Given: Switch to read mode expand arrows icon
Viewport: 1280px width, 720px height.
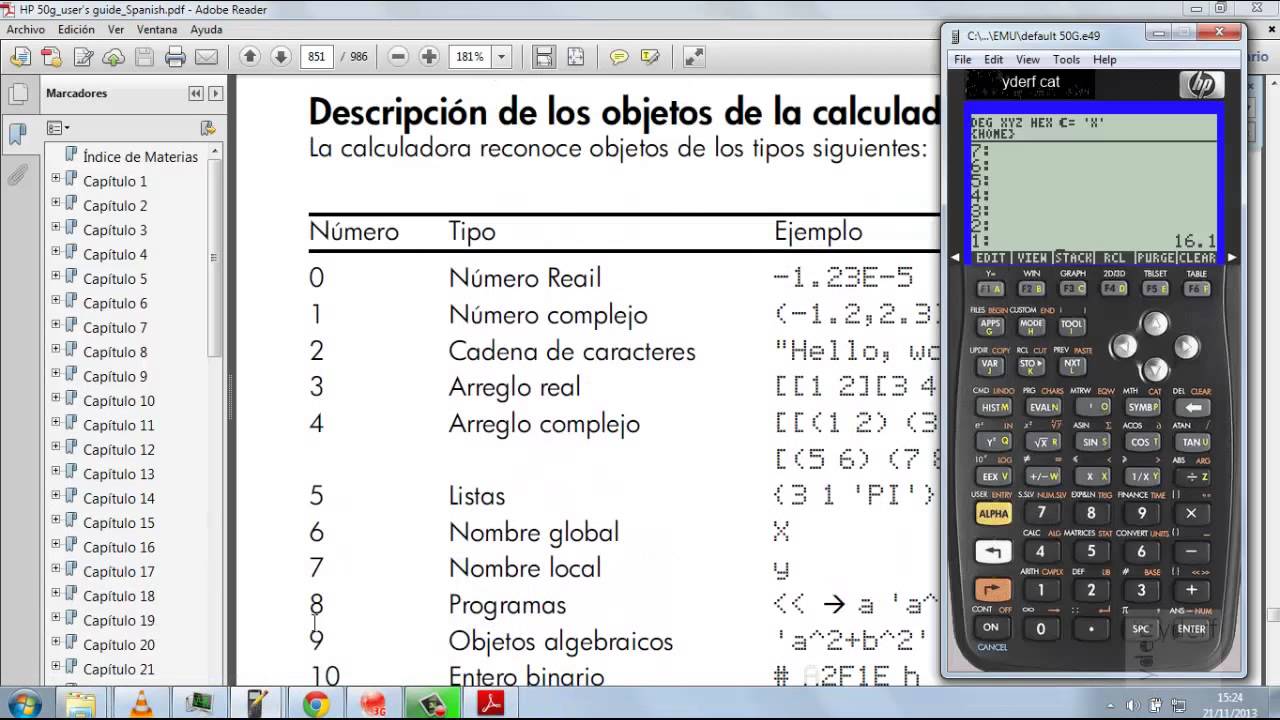Looking at the screenshot, I should (693, 57).
